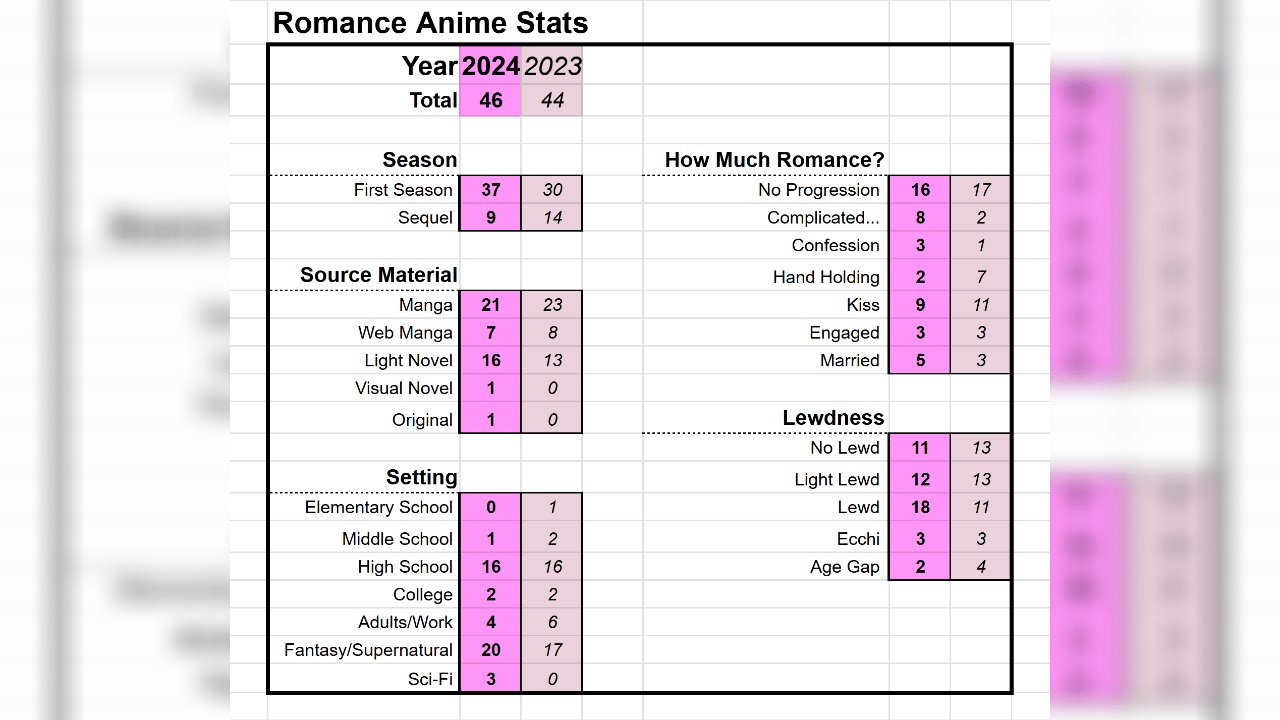Select the Manga row label
Screen dimensions: 1280x720
pos(425,305)
